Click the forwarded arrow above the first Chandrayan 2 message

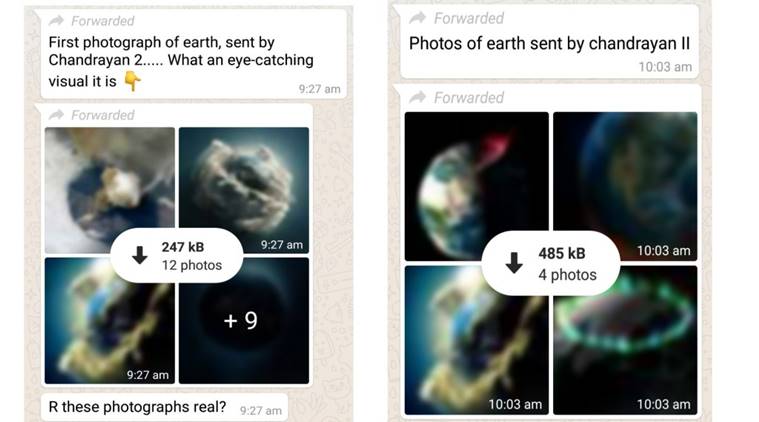tap(57, 20)
